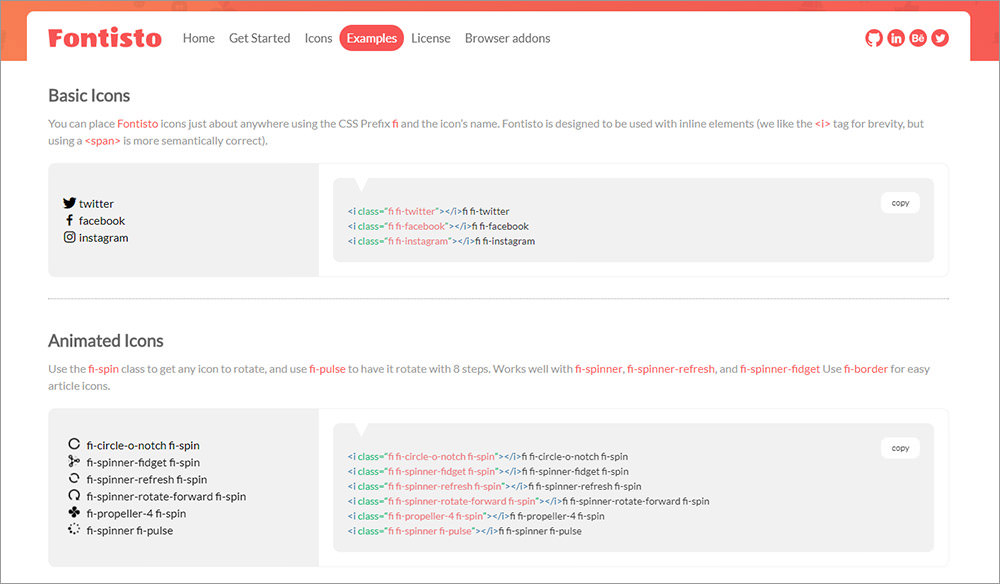Open the License page

coord(430,38)
